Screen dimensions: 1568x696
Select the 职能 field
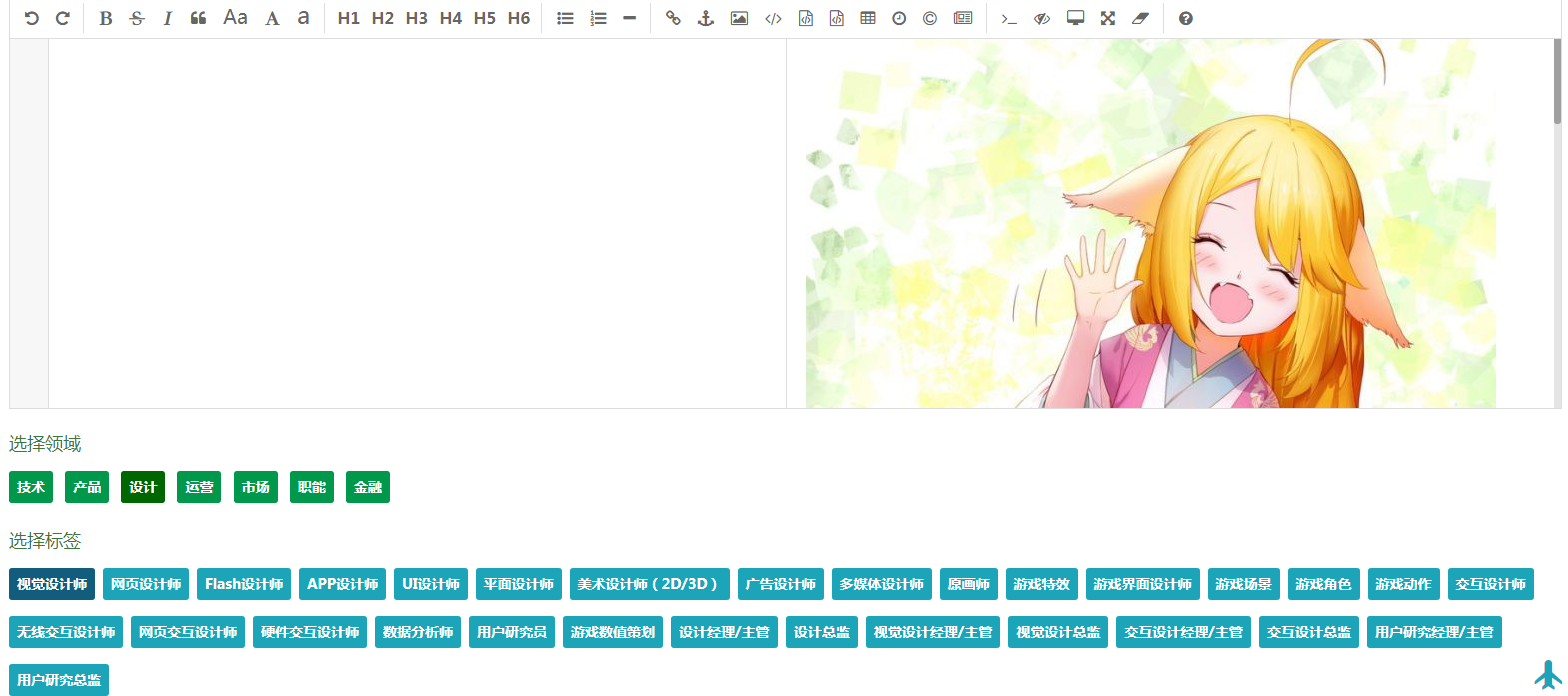tap(312, 487)
